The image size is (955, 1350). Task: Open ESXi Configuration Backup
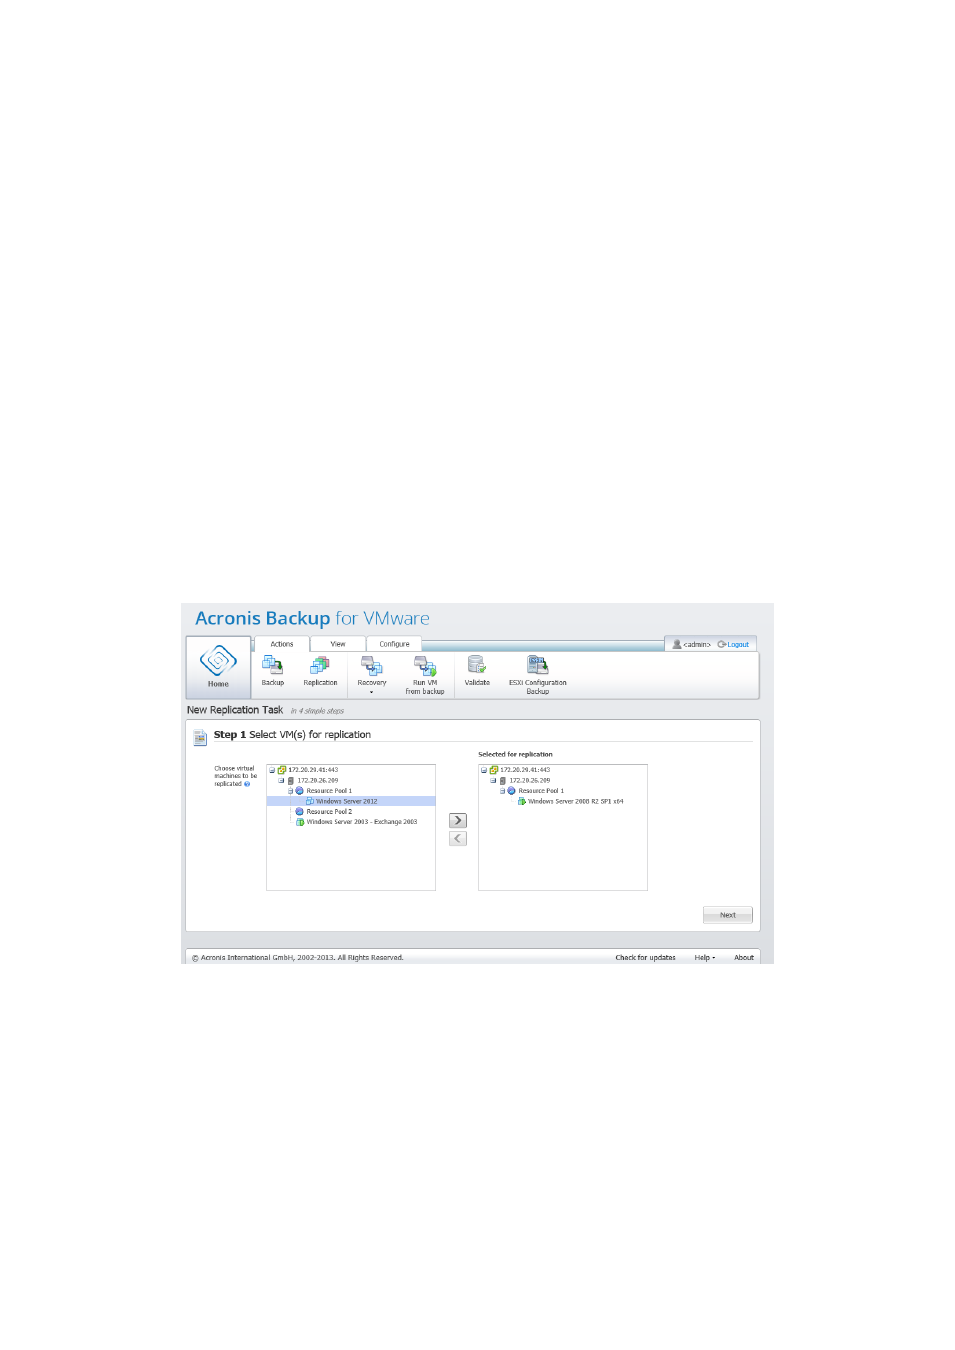pyautogui.click(x=538, y=675)
